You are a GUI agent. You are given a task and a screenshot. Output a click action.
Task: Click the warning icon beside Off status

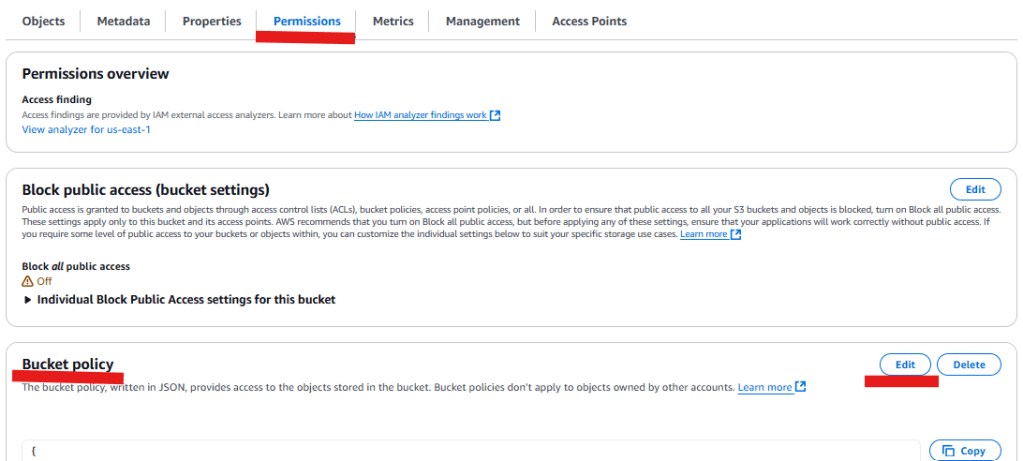[28, 281]
